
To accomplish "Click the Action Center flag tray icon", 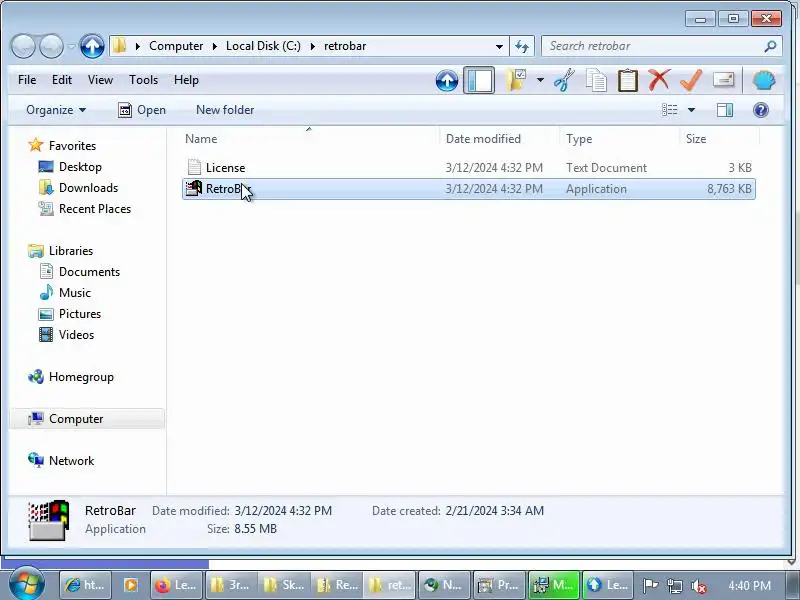I will pos(650,586).
